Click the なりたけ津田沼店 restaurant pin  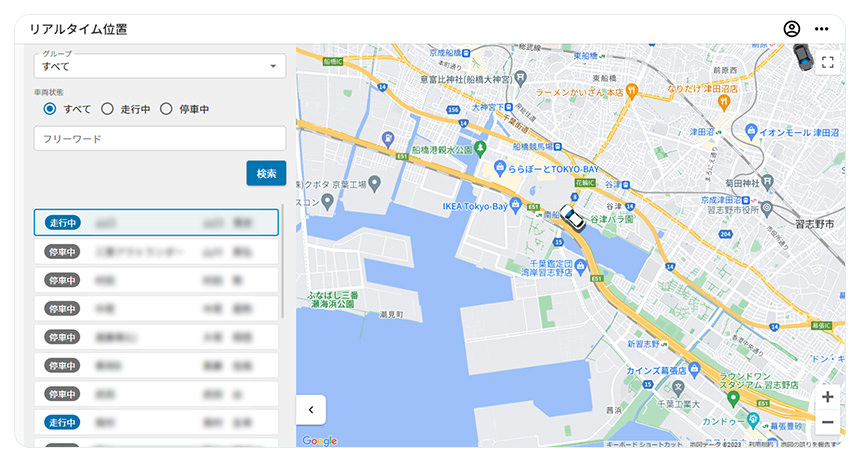click(724, 101)
